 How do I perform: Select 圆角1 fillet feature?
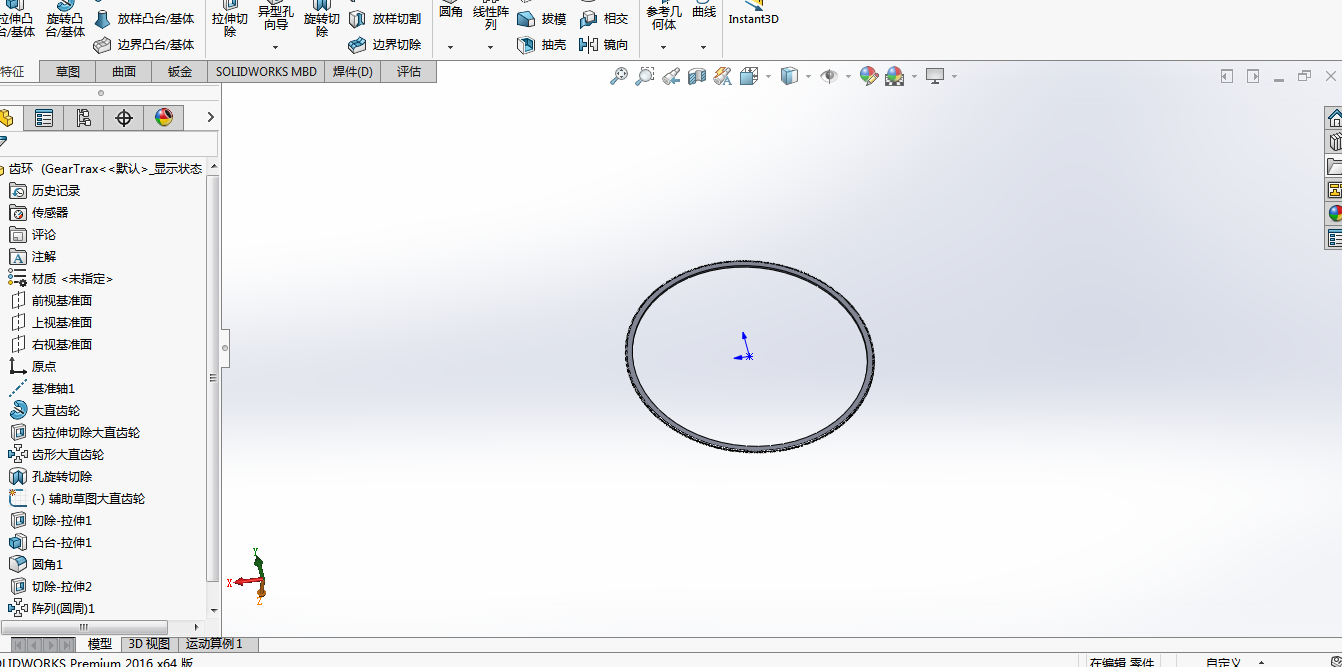[x=36, y=565]
